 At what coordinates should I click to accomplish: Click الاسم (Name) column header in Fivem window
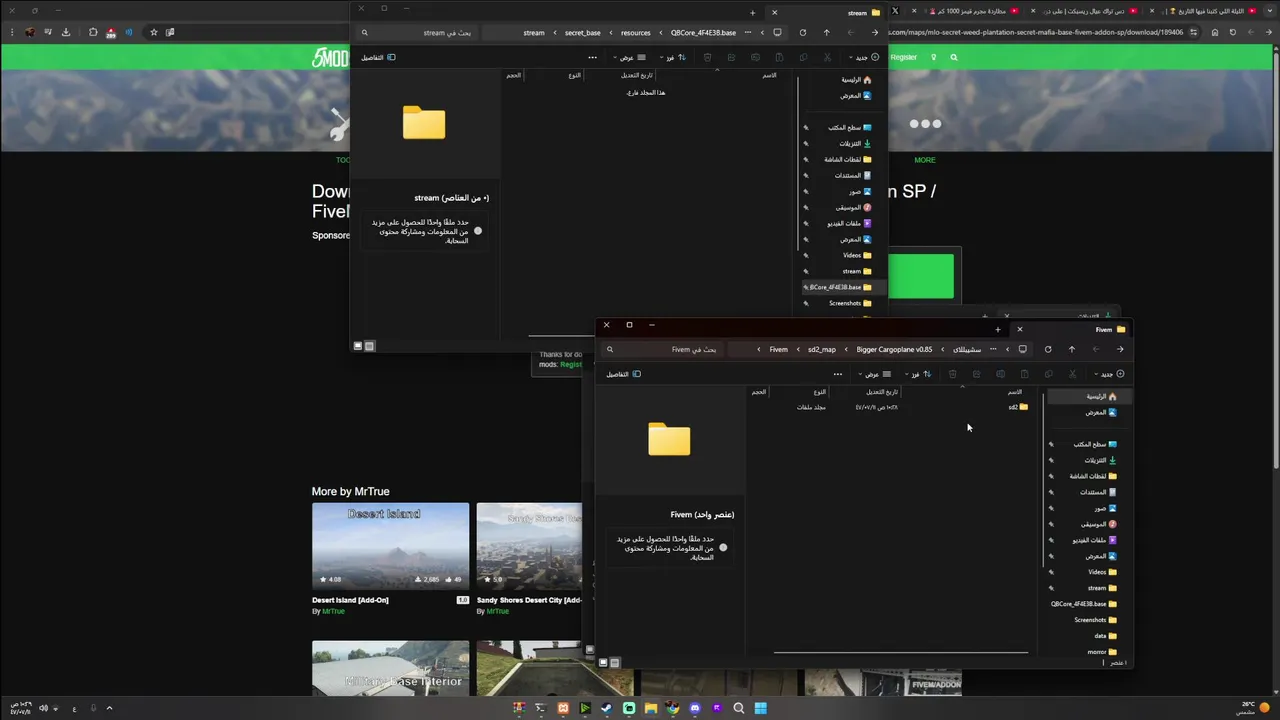1015,392
